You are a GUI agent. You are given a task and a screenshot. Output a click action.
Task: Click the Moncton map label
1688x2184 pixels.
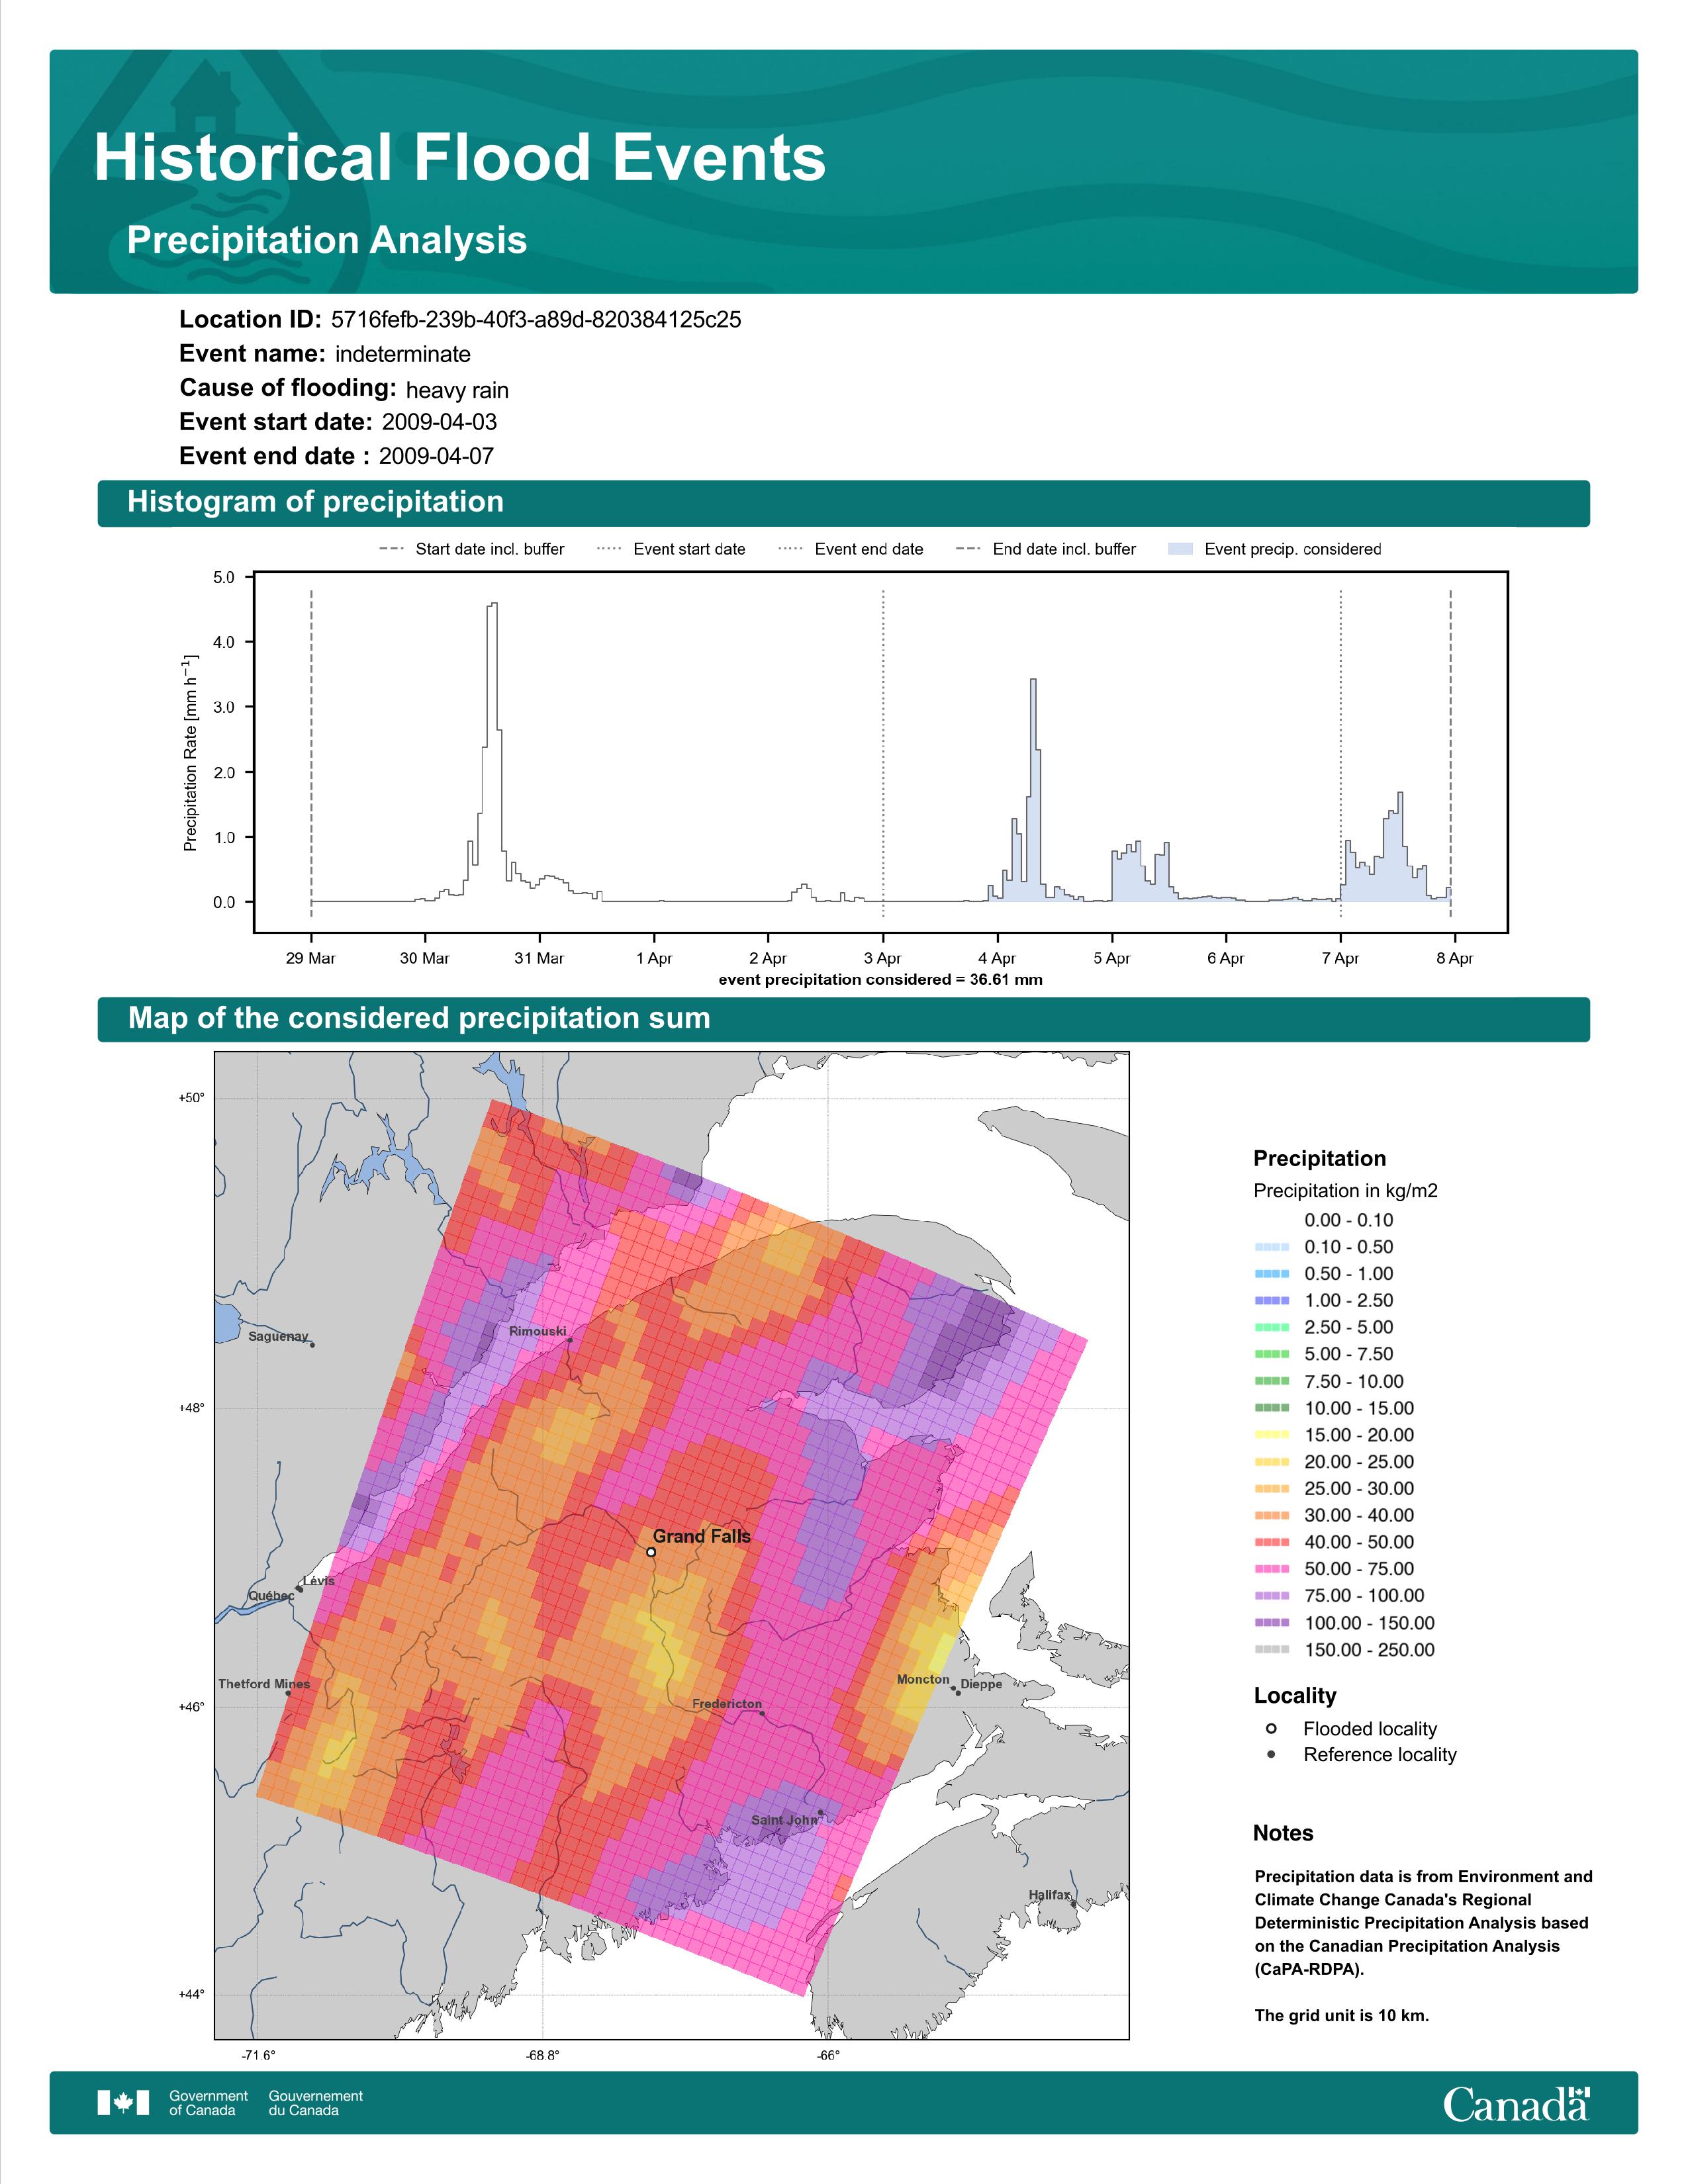click(923, 1679)
